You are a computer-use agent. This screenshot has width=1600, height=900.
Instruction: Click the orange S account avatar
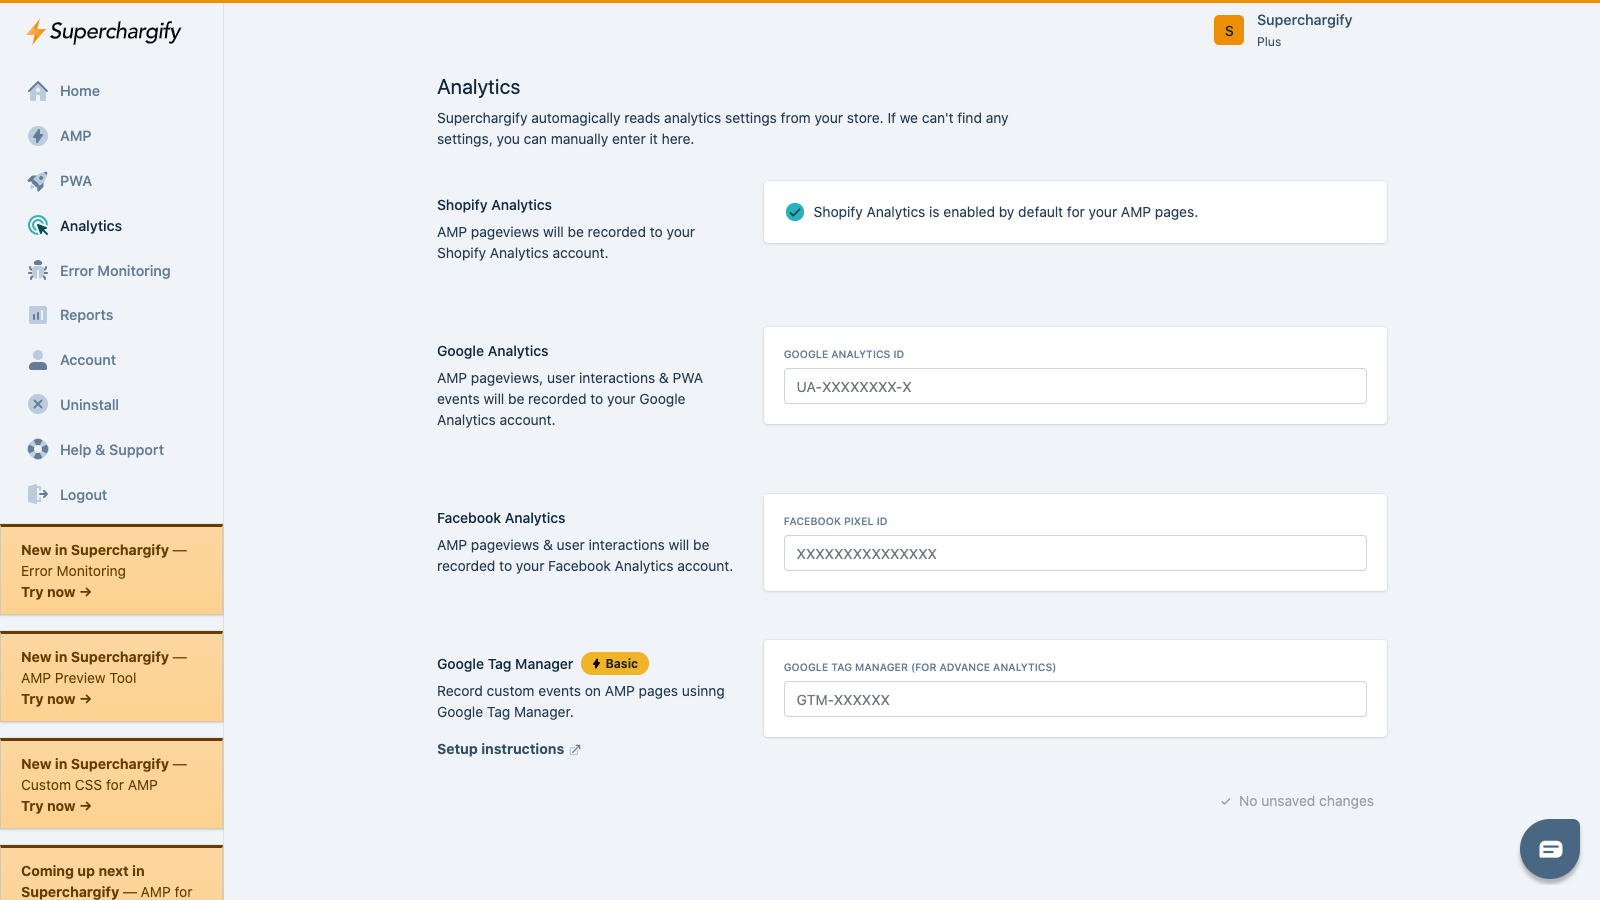(1229, 30)
